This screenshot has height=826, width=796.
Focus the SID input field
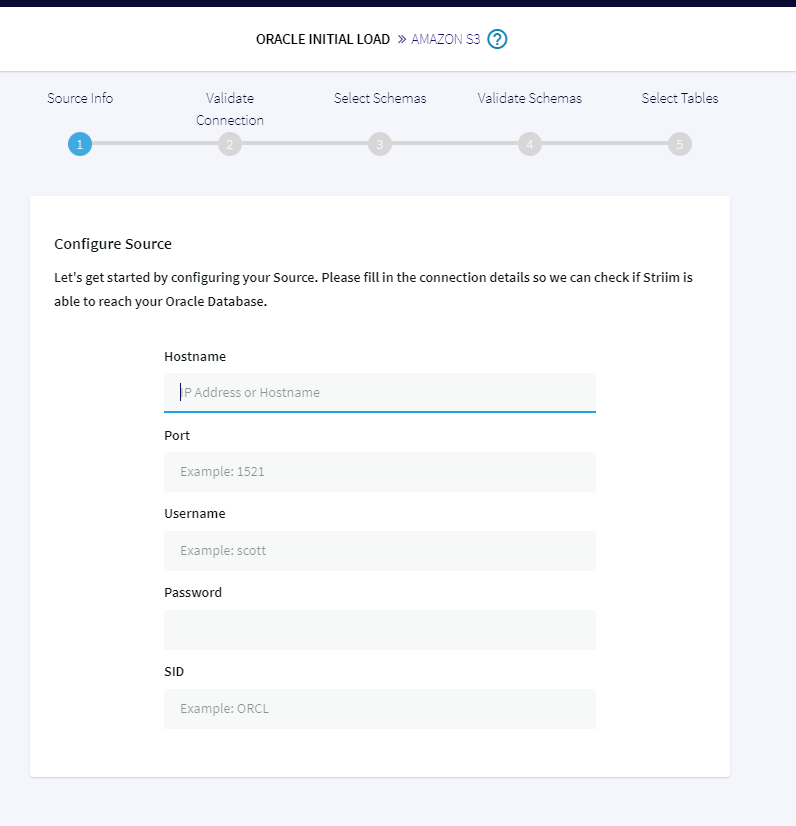(380, 709)
